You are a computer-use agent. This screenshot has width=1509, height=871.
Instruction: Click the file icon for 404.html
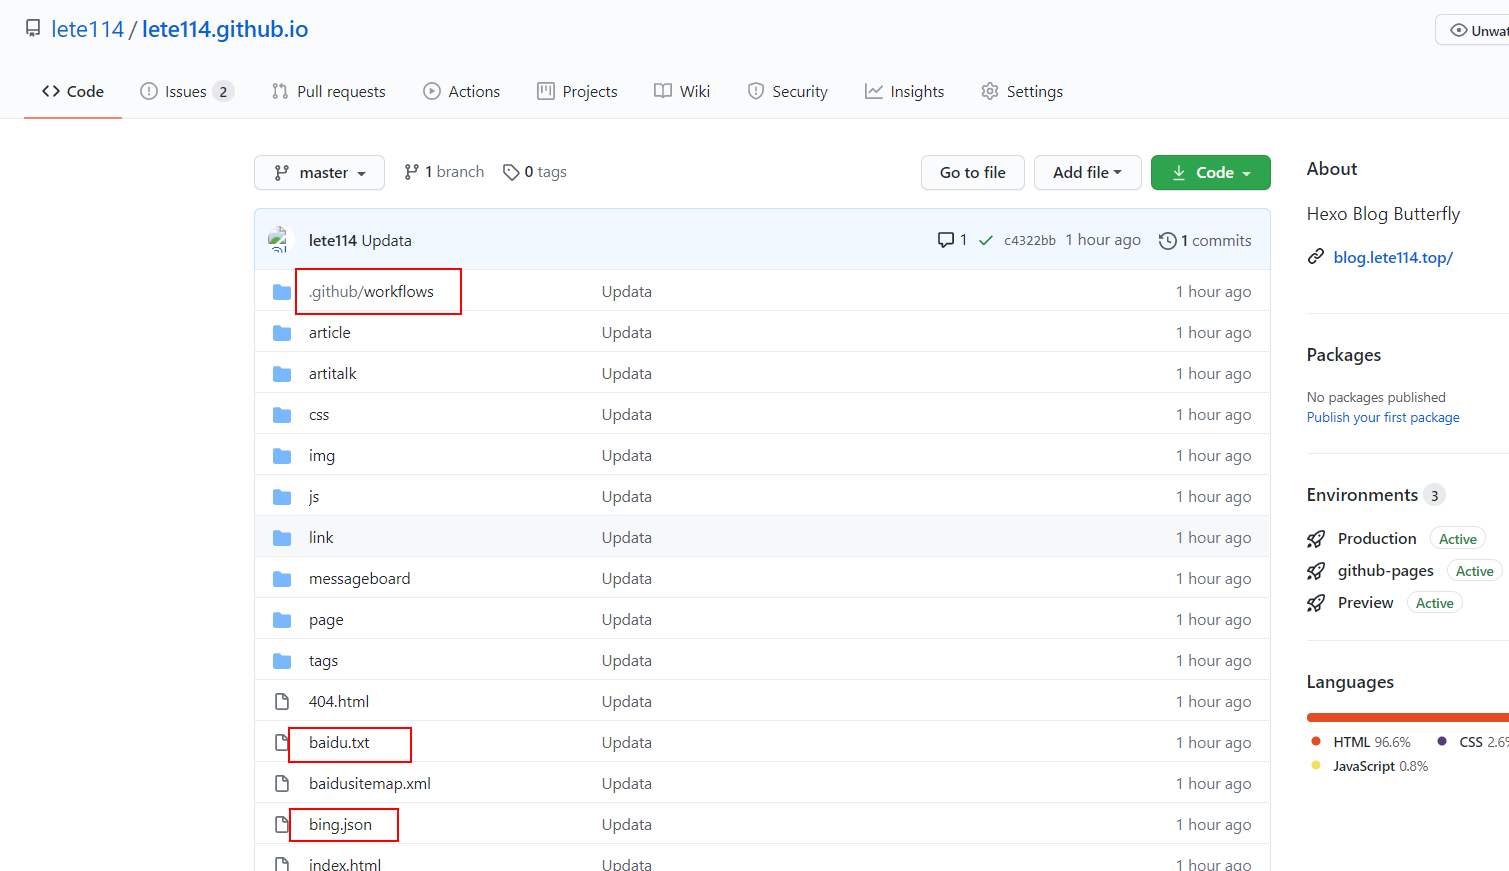pos(282,702)
